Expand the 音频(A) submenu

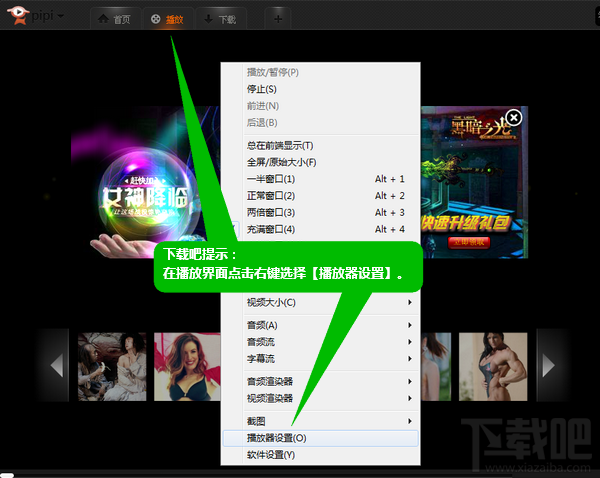tap(320, 326)
